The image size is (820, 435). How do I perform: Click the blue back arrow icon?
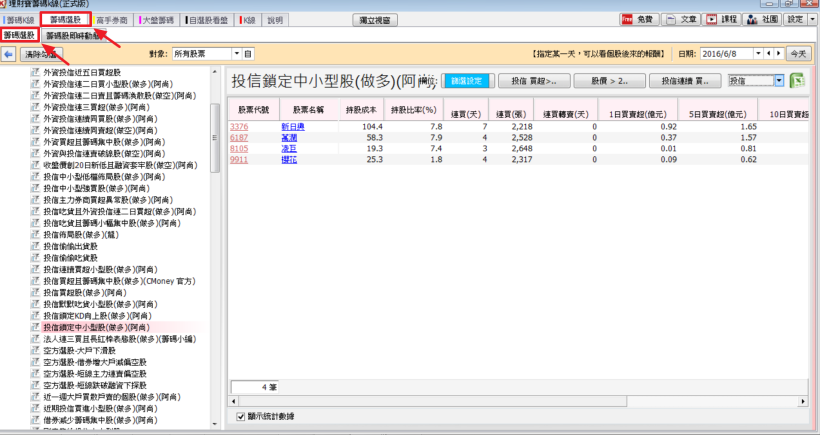pos(8,54)
